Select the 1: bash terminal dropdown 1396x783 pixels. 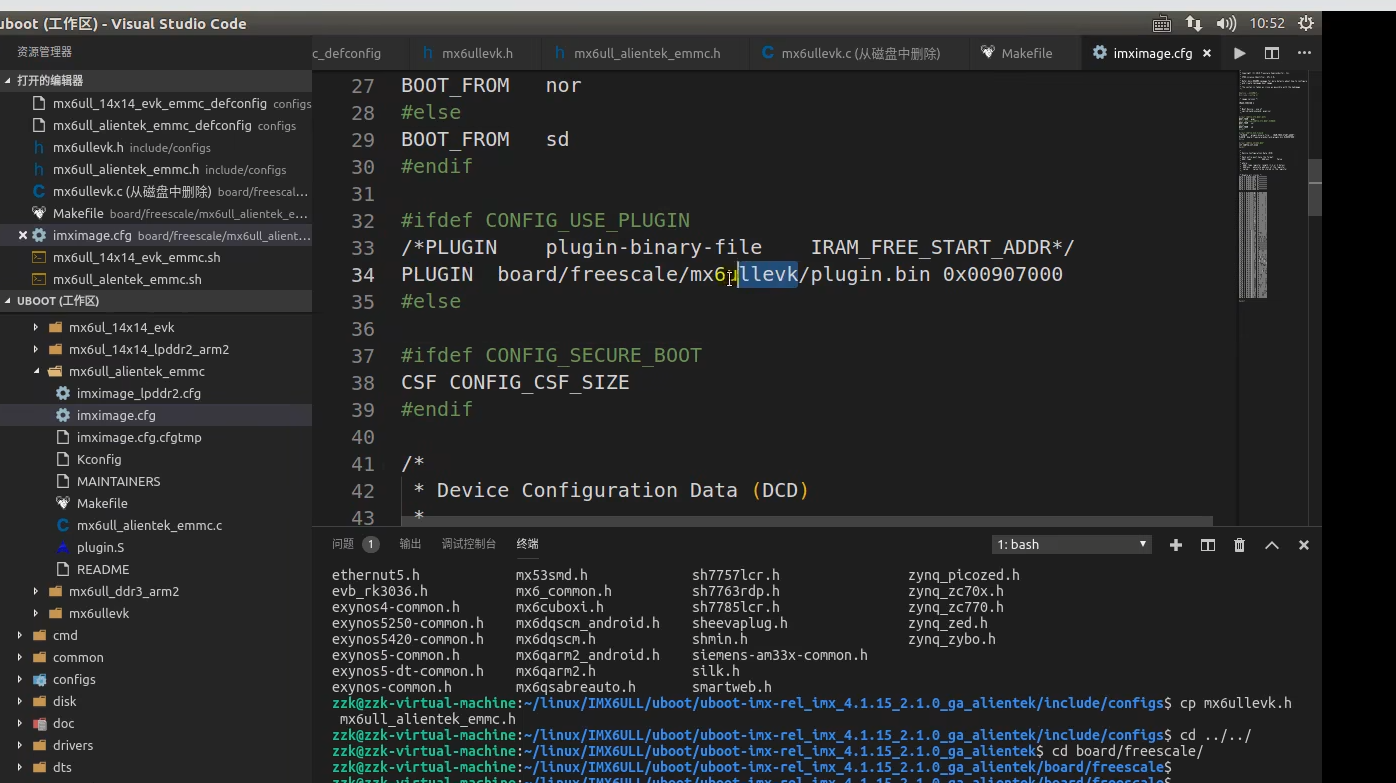pyautogui.click(x=1071, y=544)
